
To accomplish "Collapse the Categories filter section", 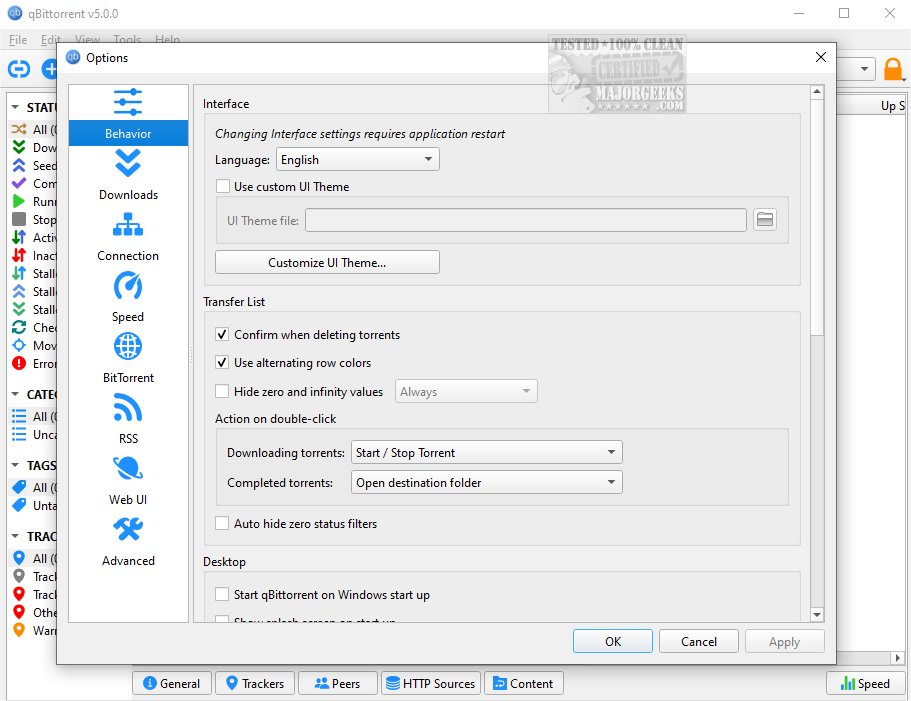I will [15, 394].
